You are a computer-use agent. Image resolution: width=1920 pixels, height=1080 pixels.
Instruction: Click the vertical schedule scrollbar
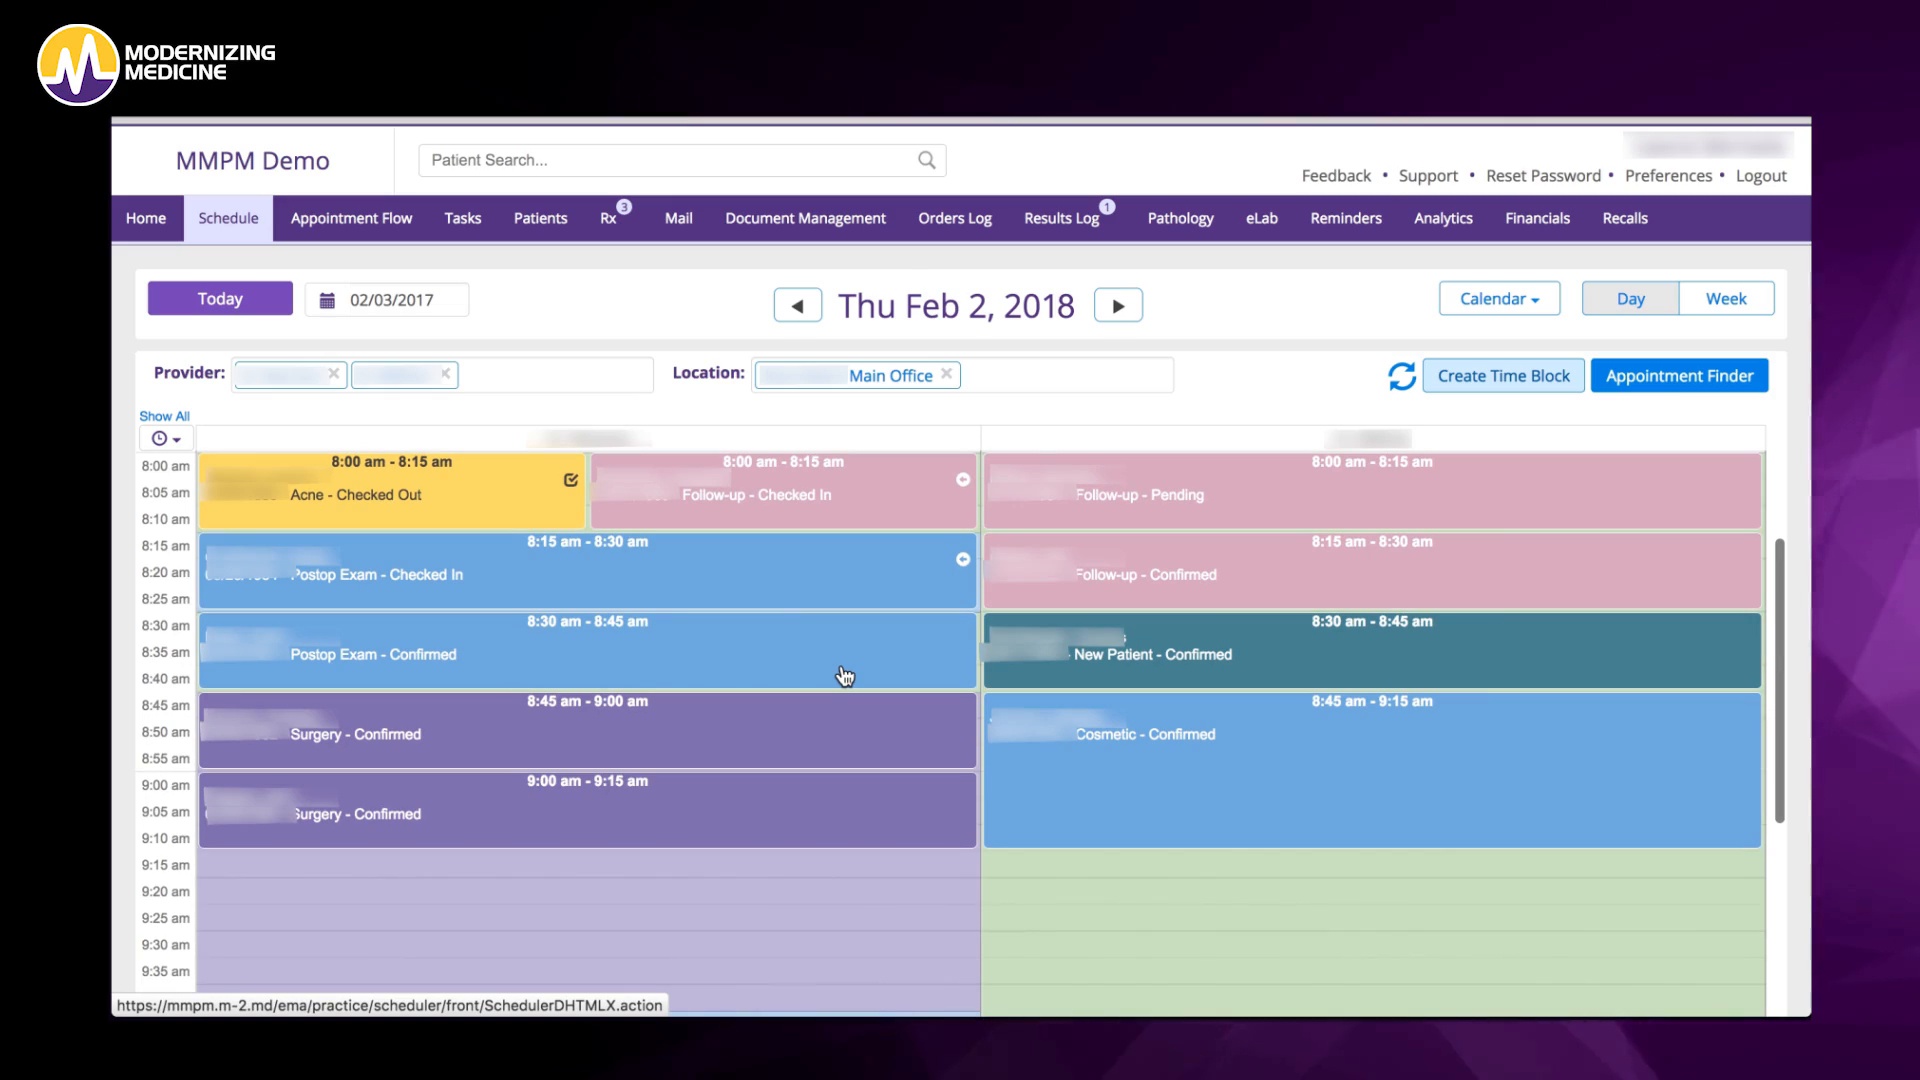point(1779,680)
